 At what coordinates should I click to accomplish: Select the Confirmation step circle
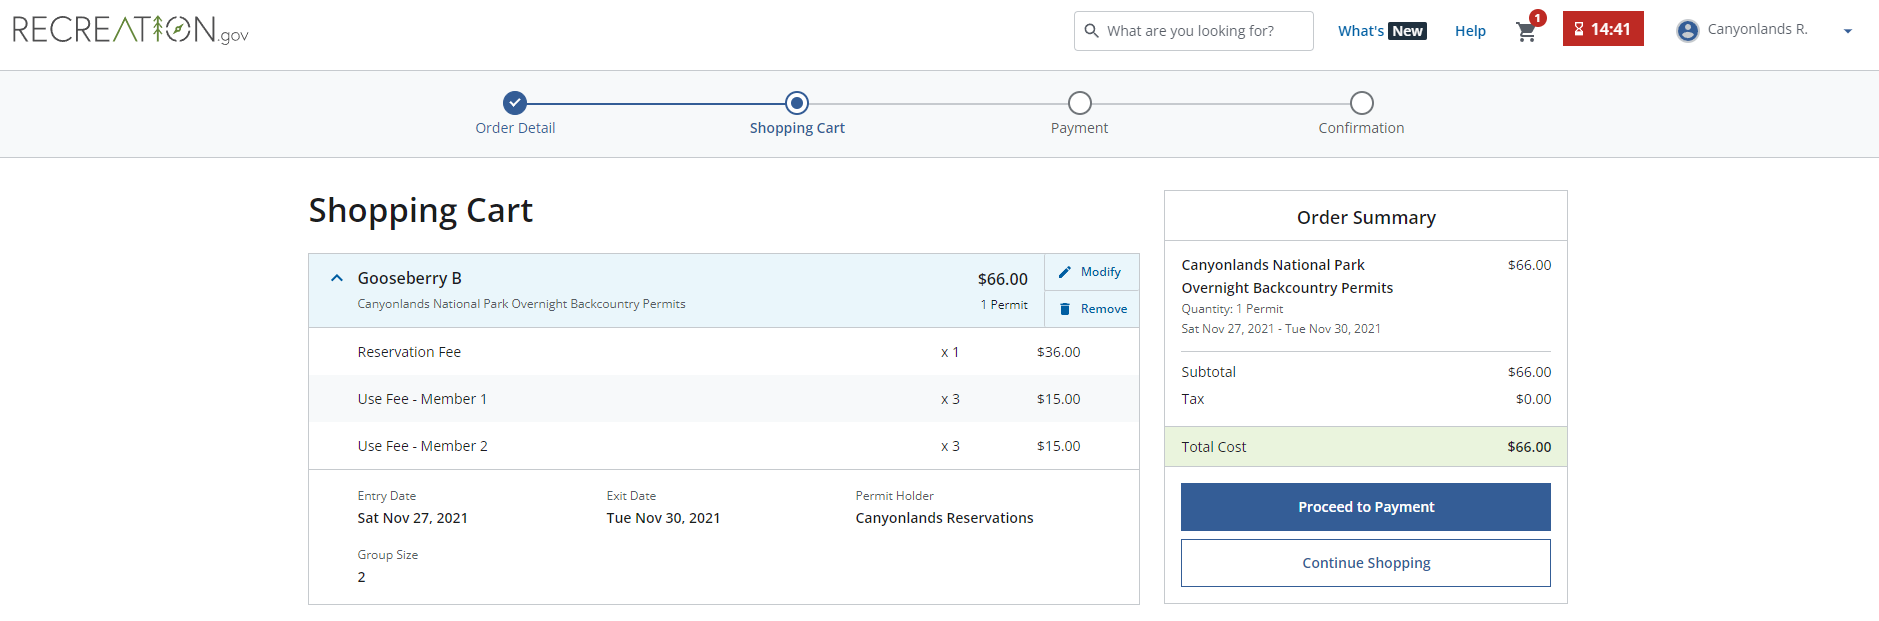click(x=1362, y=103)
